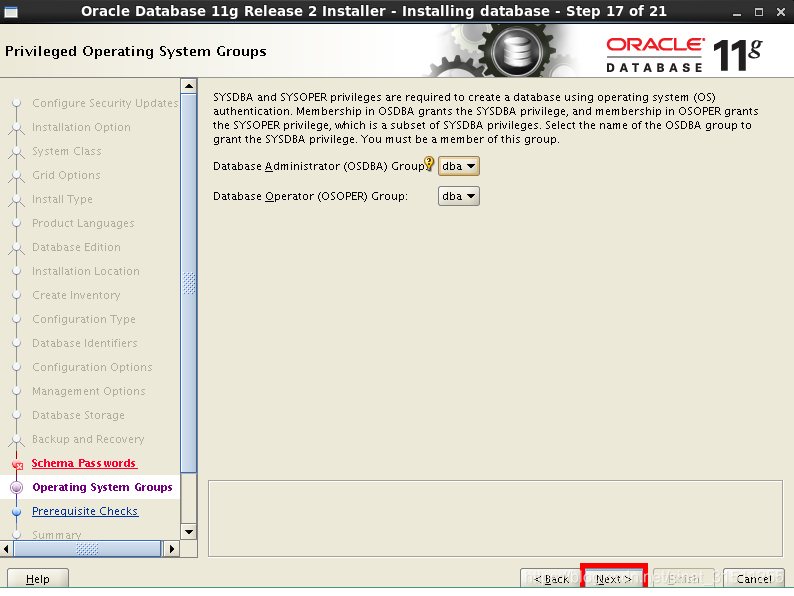Click left arrow of horizontal scrollbar
Image resolution: width=794 pixels, height=596 pixels.
pos(6,548)
